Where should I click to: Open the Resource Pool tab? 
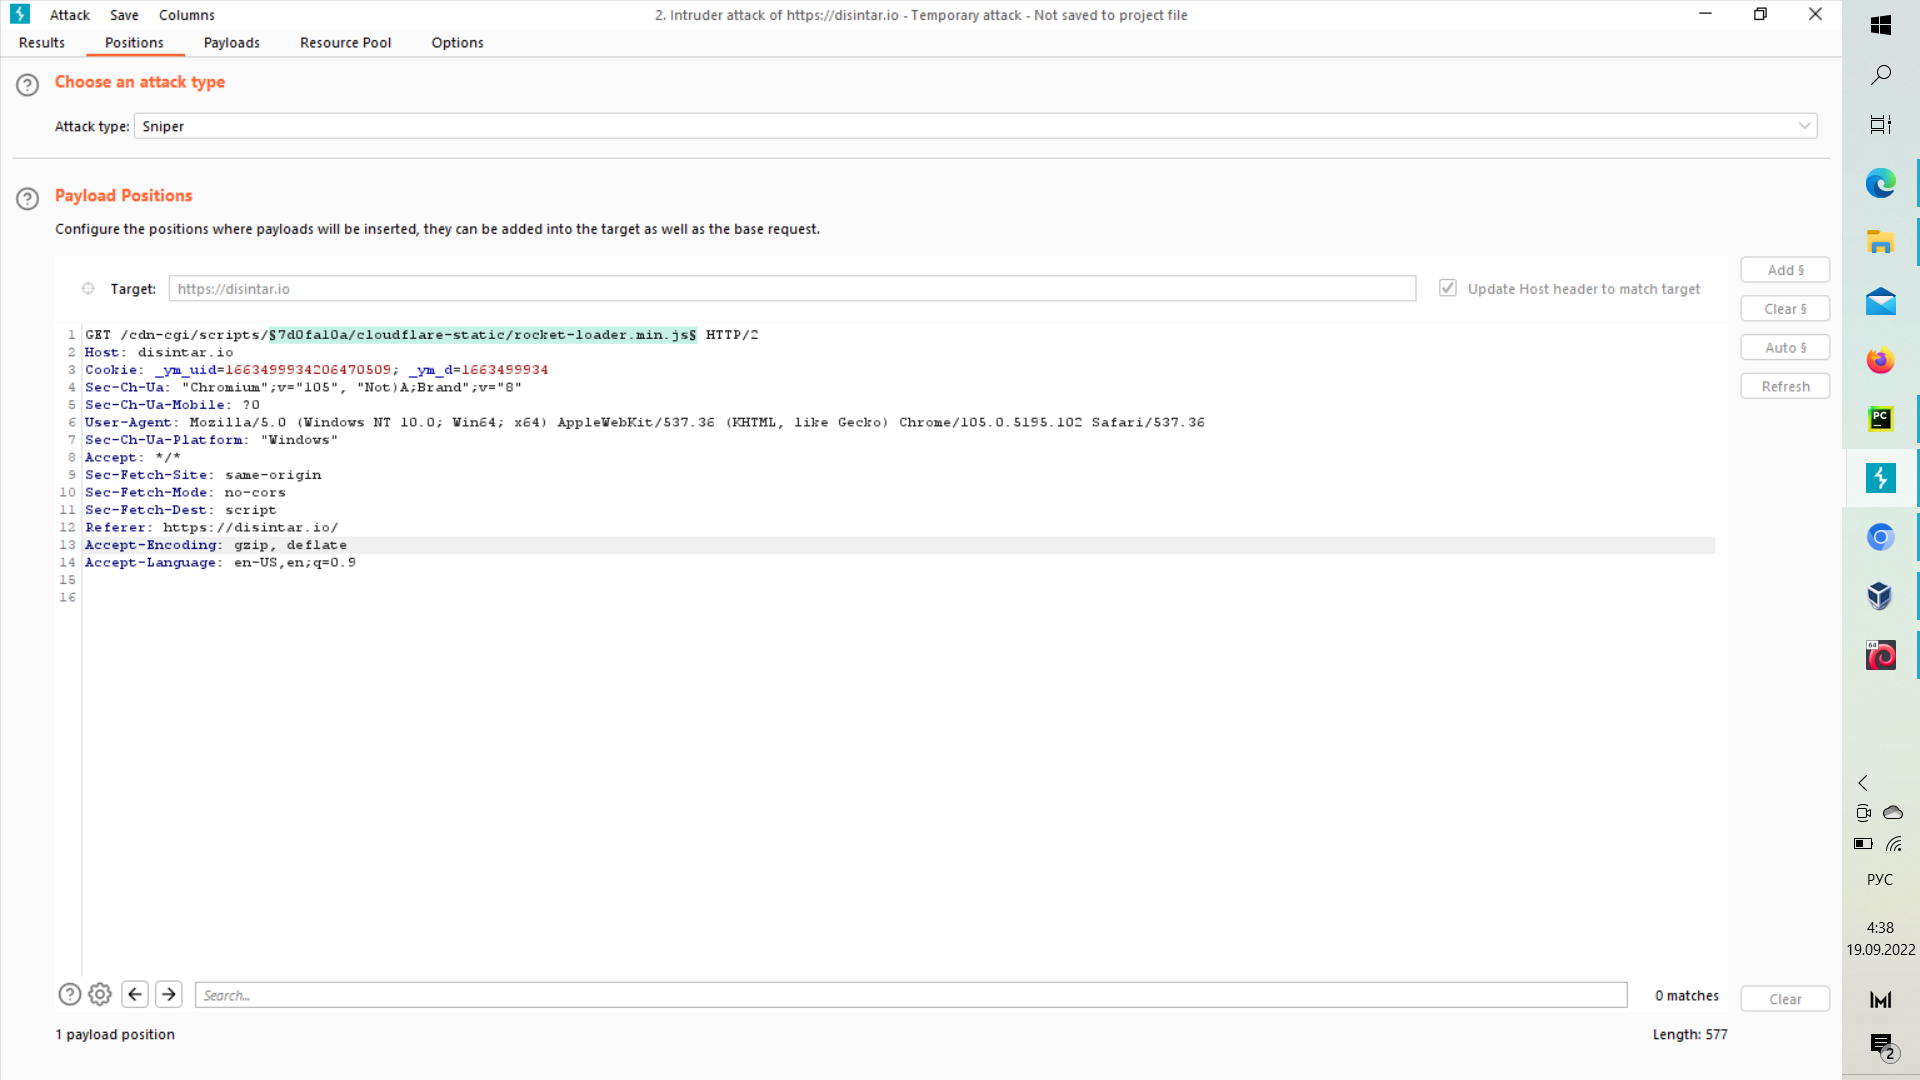(x=346, y=43)
